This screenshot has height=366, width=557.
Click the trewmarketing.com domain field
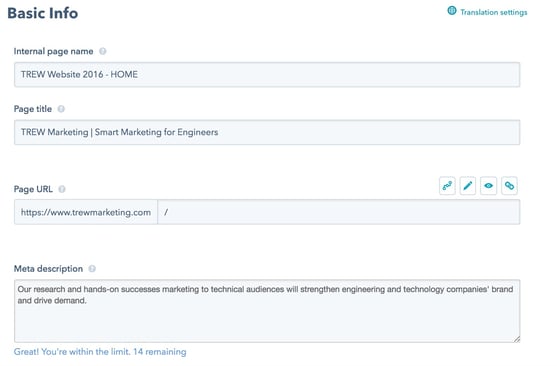pos(86,212)
